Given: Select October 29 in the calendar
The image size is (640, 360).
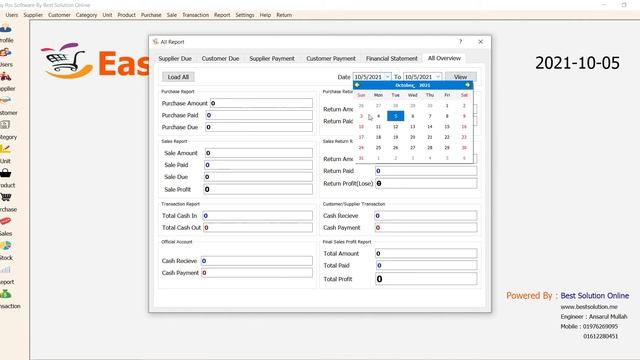Looking at the screenshot, I should click(x=447, y=148).
